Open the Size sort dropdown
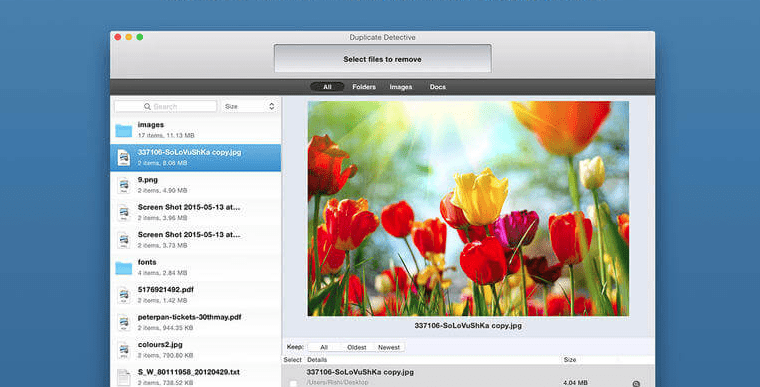The height and width of the screenshot is (387, 760). coord(250,106)
